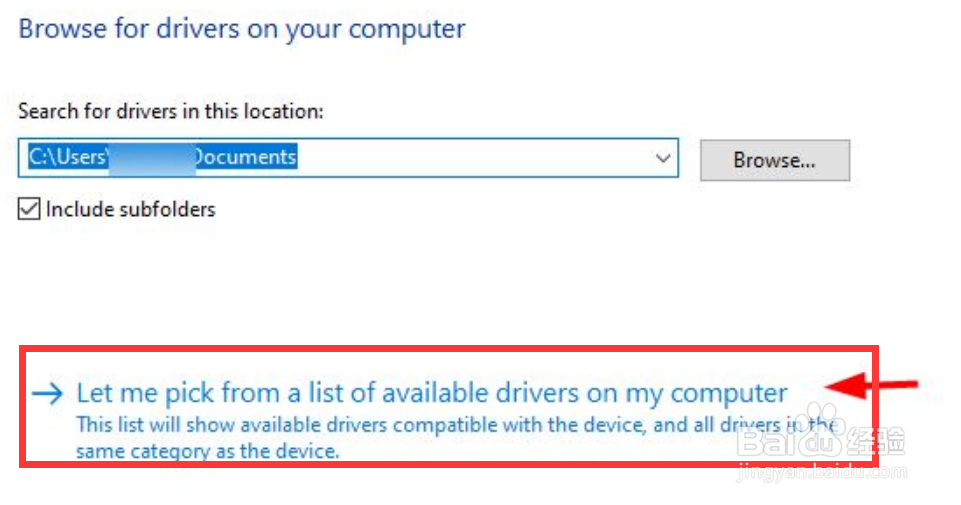961x505 pixels.
Task: Open Let me pick from a list link
Action: pyautogui.click(x=432, y=393)
